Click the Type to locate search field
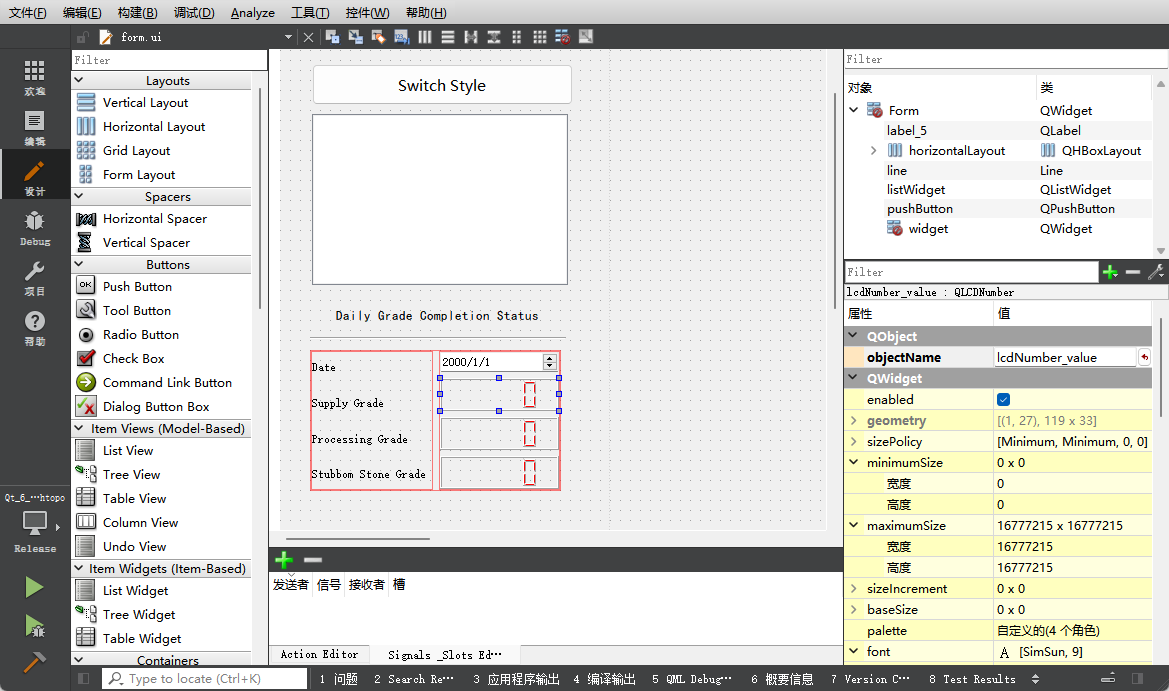 tap(205, 679)
